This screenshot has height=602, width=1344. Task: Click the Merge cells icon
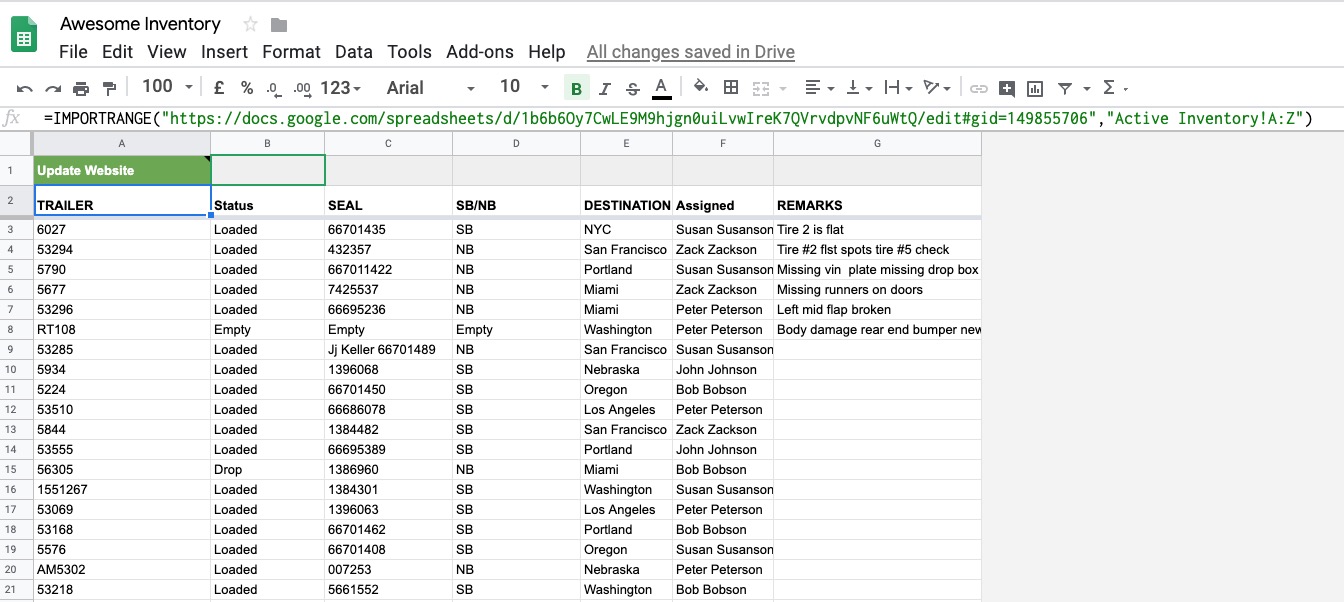click(x=761, y=88)
